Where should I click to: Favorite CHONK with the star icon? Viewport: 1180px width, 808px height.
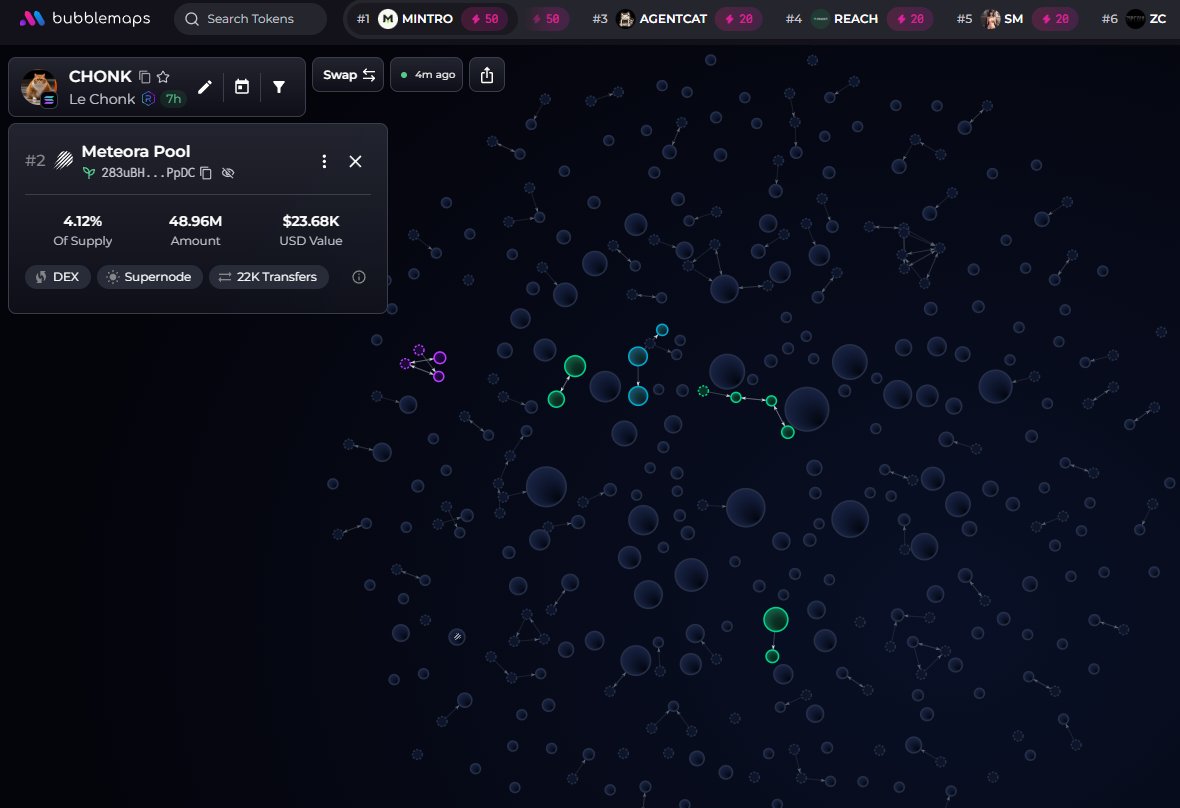tap(163, 77)
